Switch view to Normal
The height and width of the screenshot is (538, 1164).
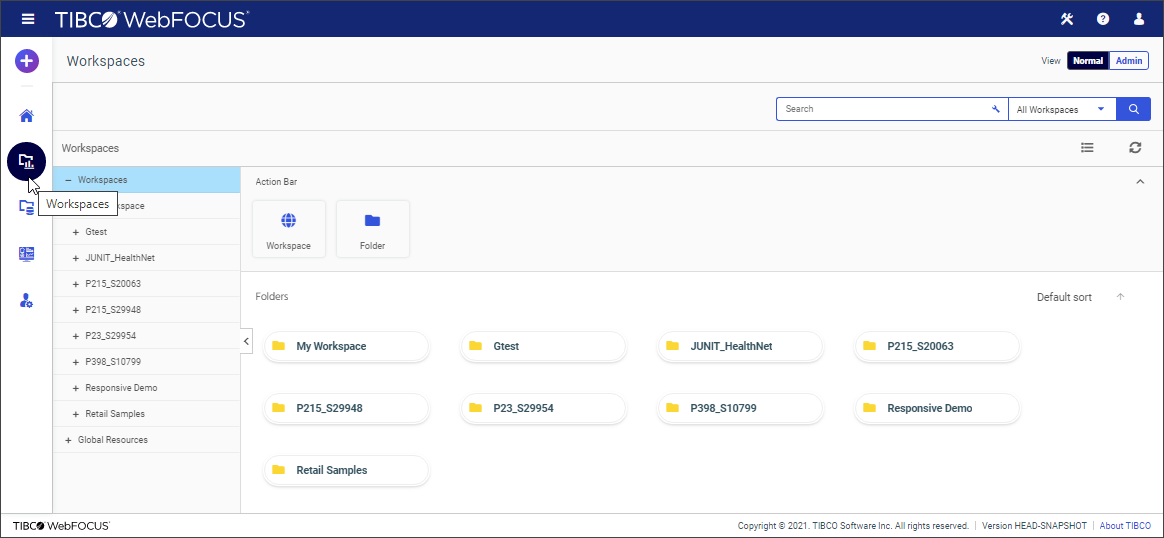point(1088,61)
